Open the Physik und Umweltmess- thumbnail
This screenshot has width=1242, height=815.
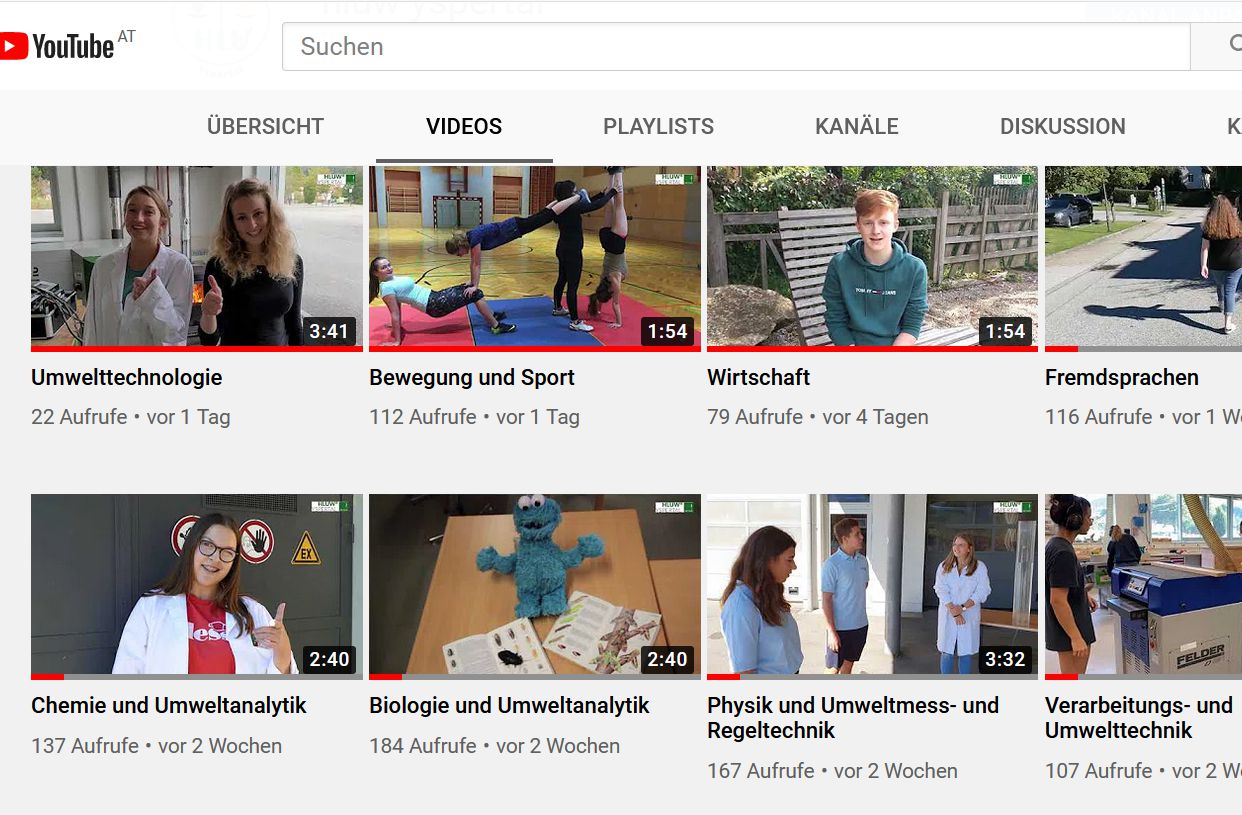click(873, 585)
